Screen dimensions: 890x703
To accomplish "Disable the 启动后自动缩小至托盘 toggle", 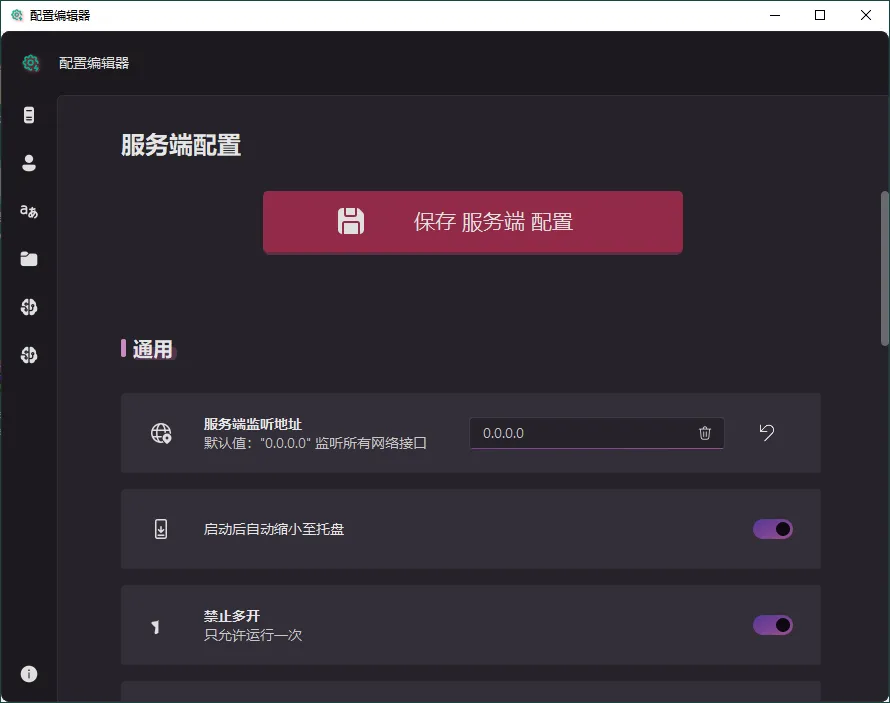I will (x=772, y=529).
